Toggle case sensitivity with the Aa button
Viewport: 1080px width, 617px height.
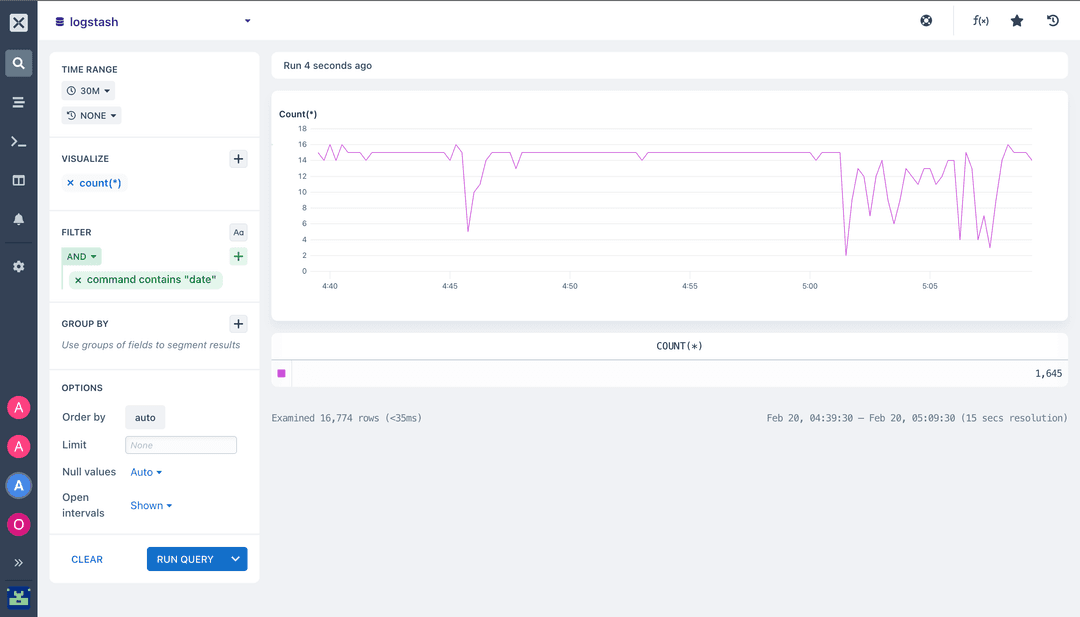pos(238,232)
